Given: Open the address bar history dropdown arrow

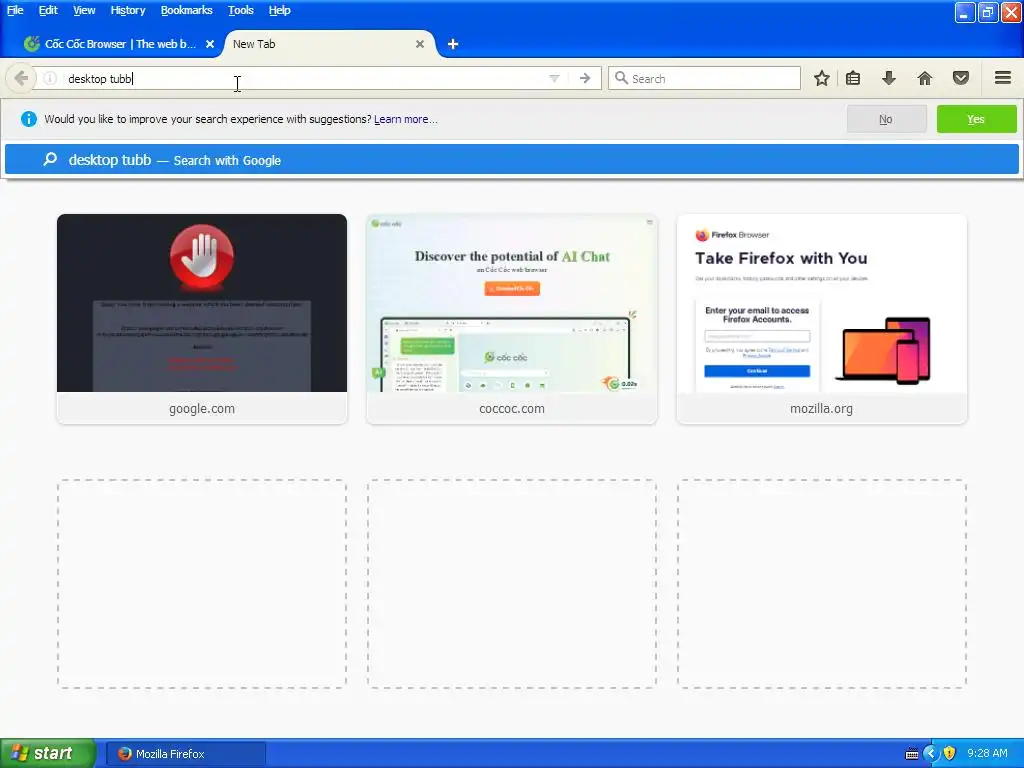Looking at the screenshot, I should [554, 78].
